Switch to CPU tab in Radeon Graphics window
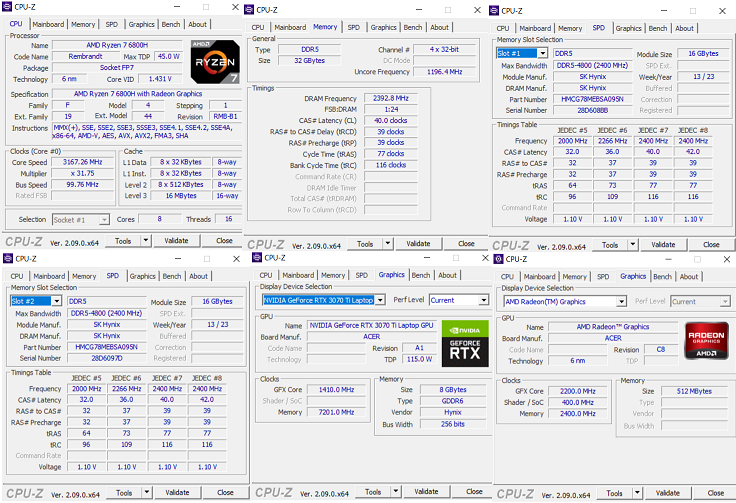Image resolution: width=736 pixels, height=503 pixels. 507,276
